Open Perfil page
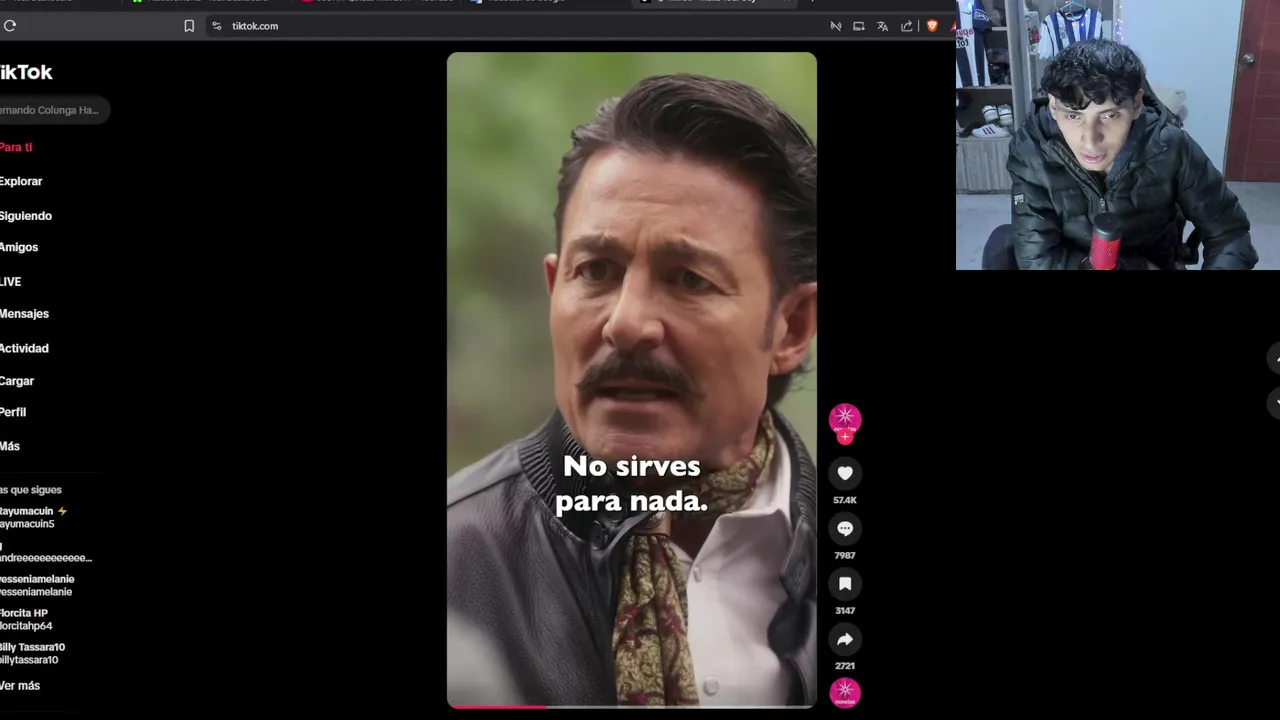Image resolution: width=1280 pixels, height=720 pixels. 13,412
